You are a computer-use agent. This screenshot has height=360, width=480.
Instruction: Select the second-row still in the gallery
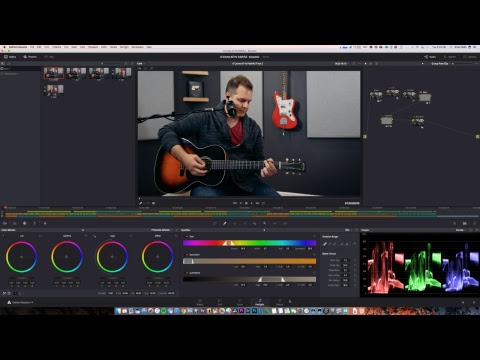pos(54,90)
